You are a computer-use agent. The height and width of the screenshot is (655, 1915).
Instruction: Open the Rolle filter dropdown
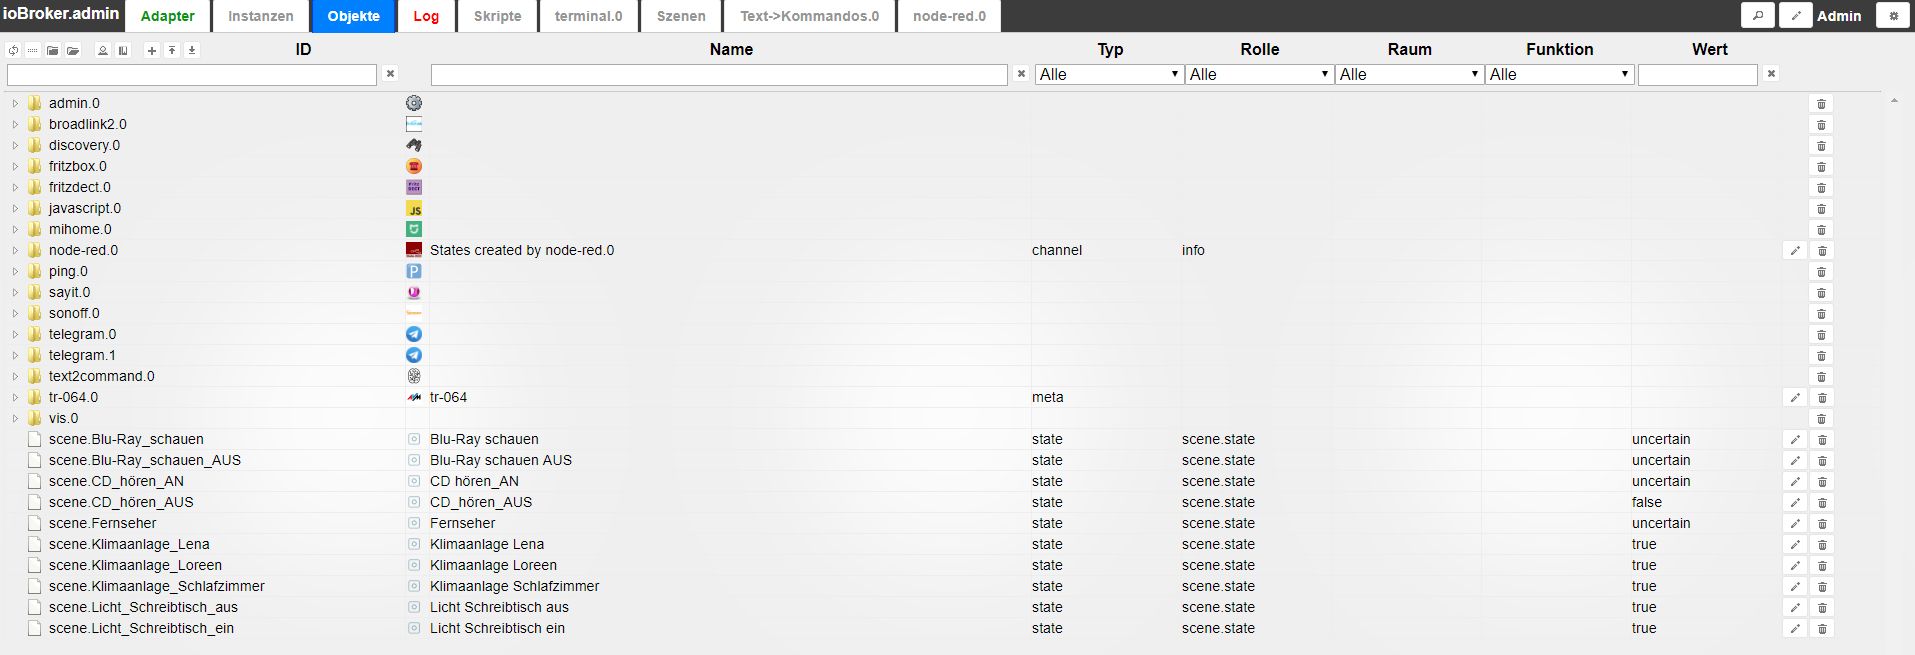tap(1259, 74)
